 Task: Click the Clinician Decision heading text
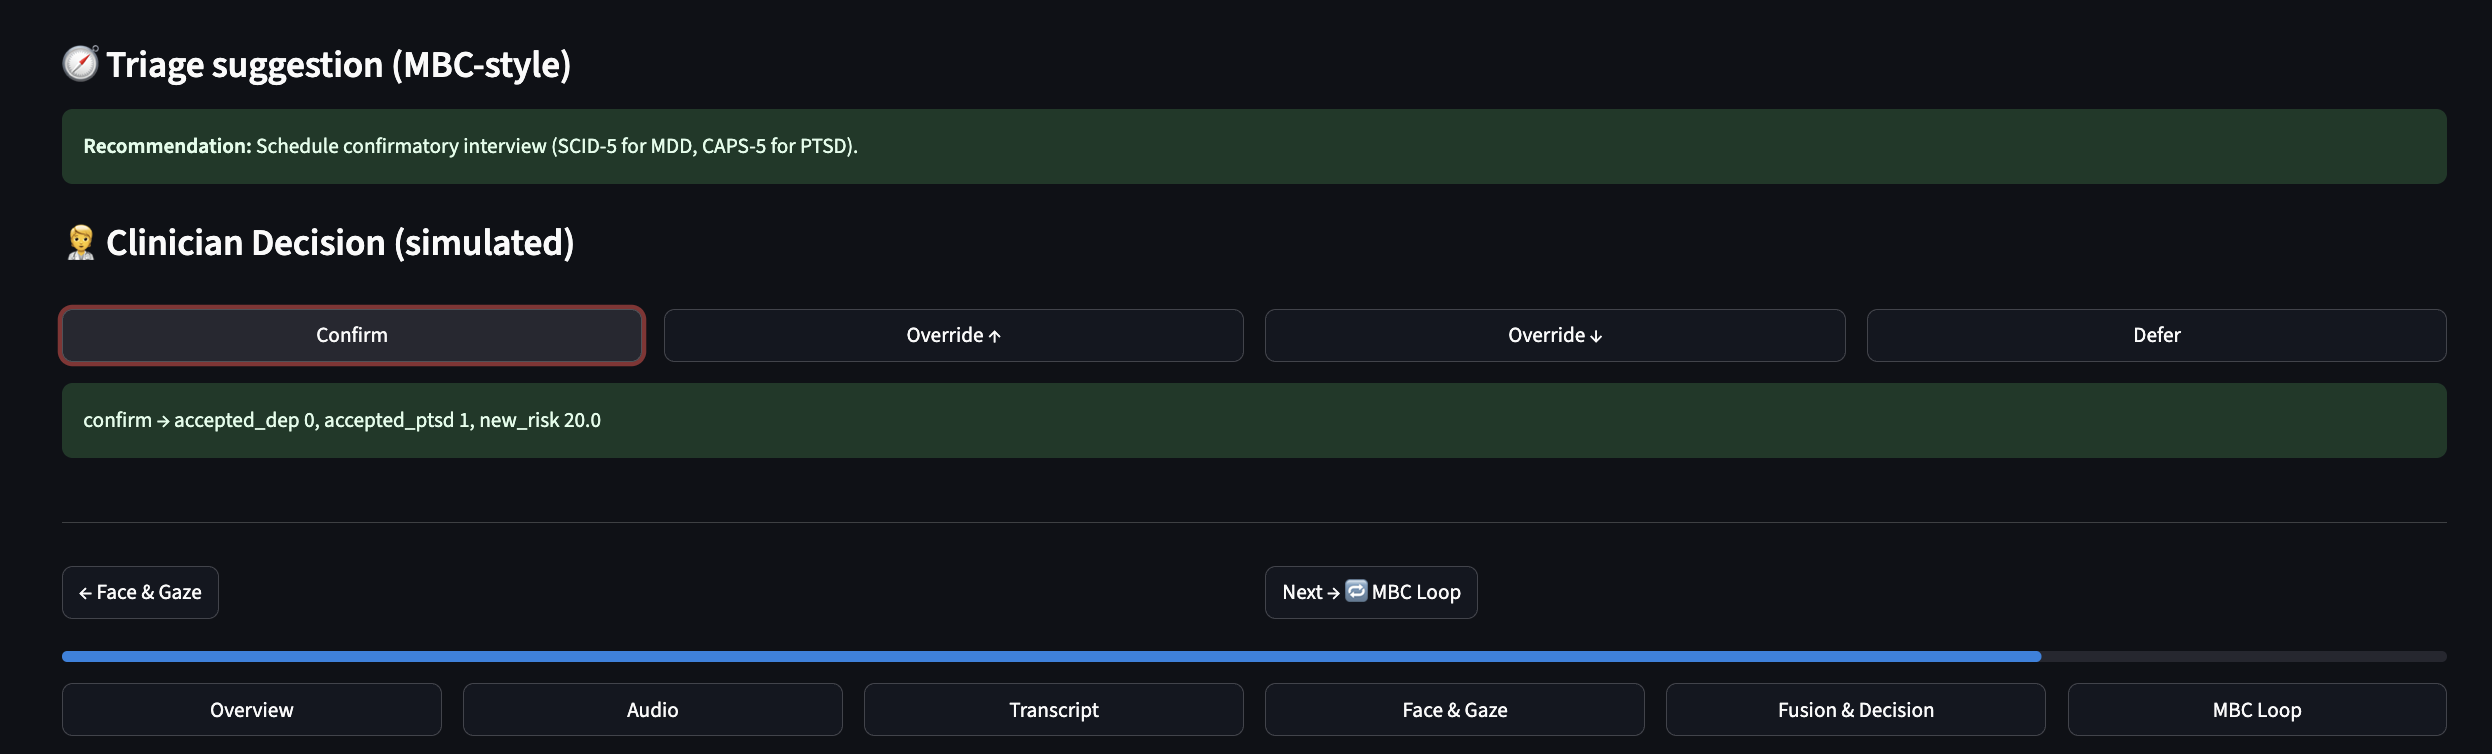340,243
